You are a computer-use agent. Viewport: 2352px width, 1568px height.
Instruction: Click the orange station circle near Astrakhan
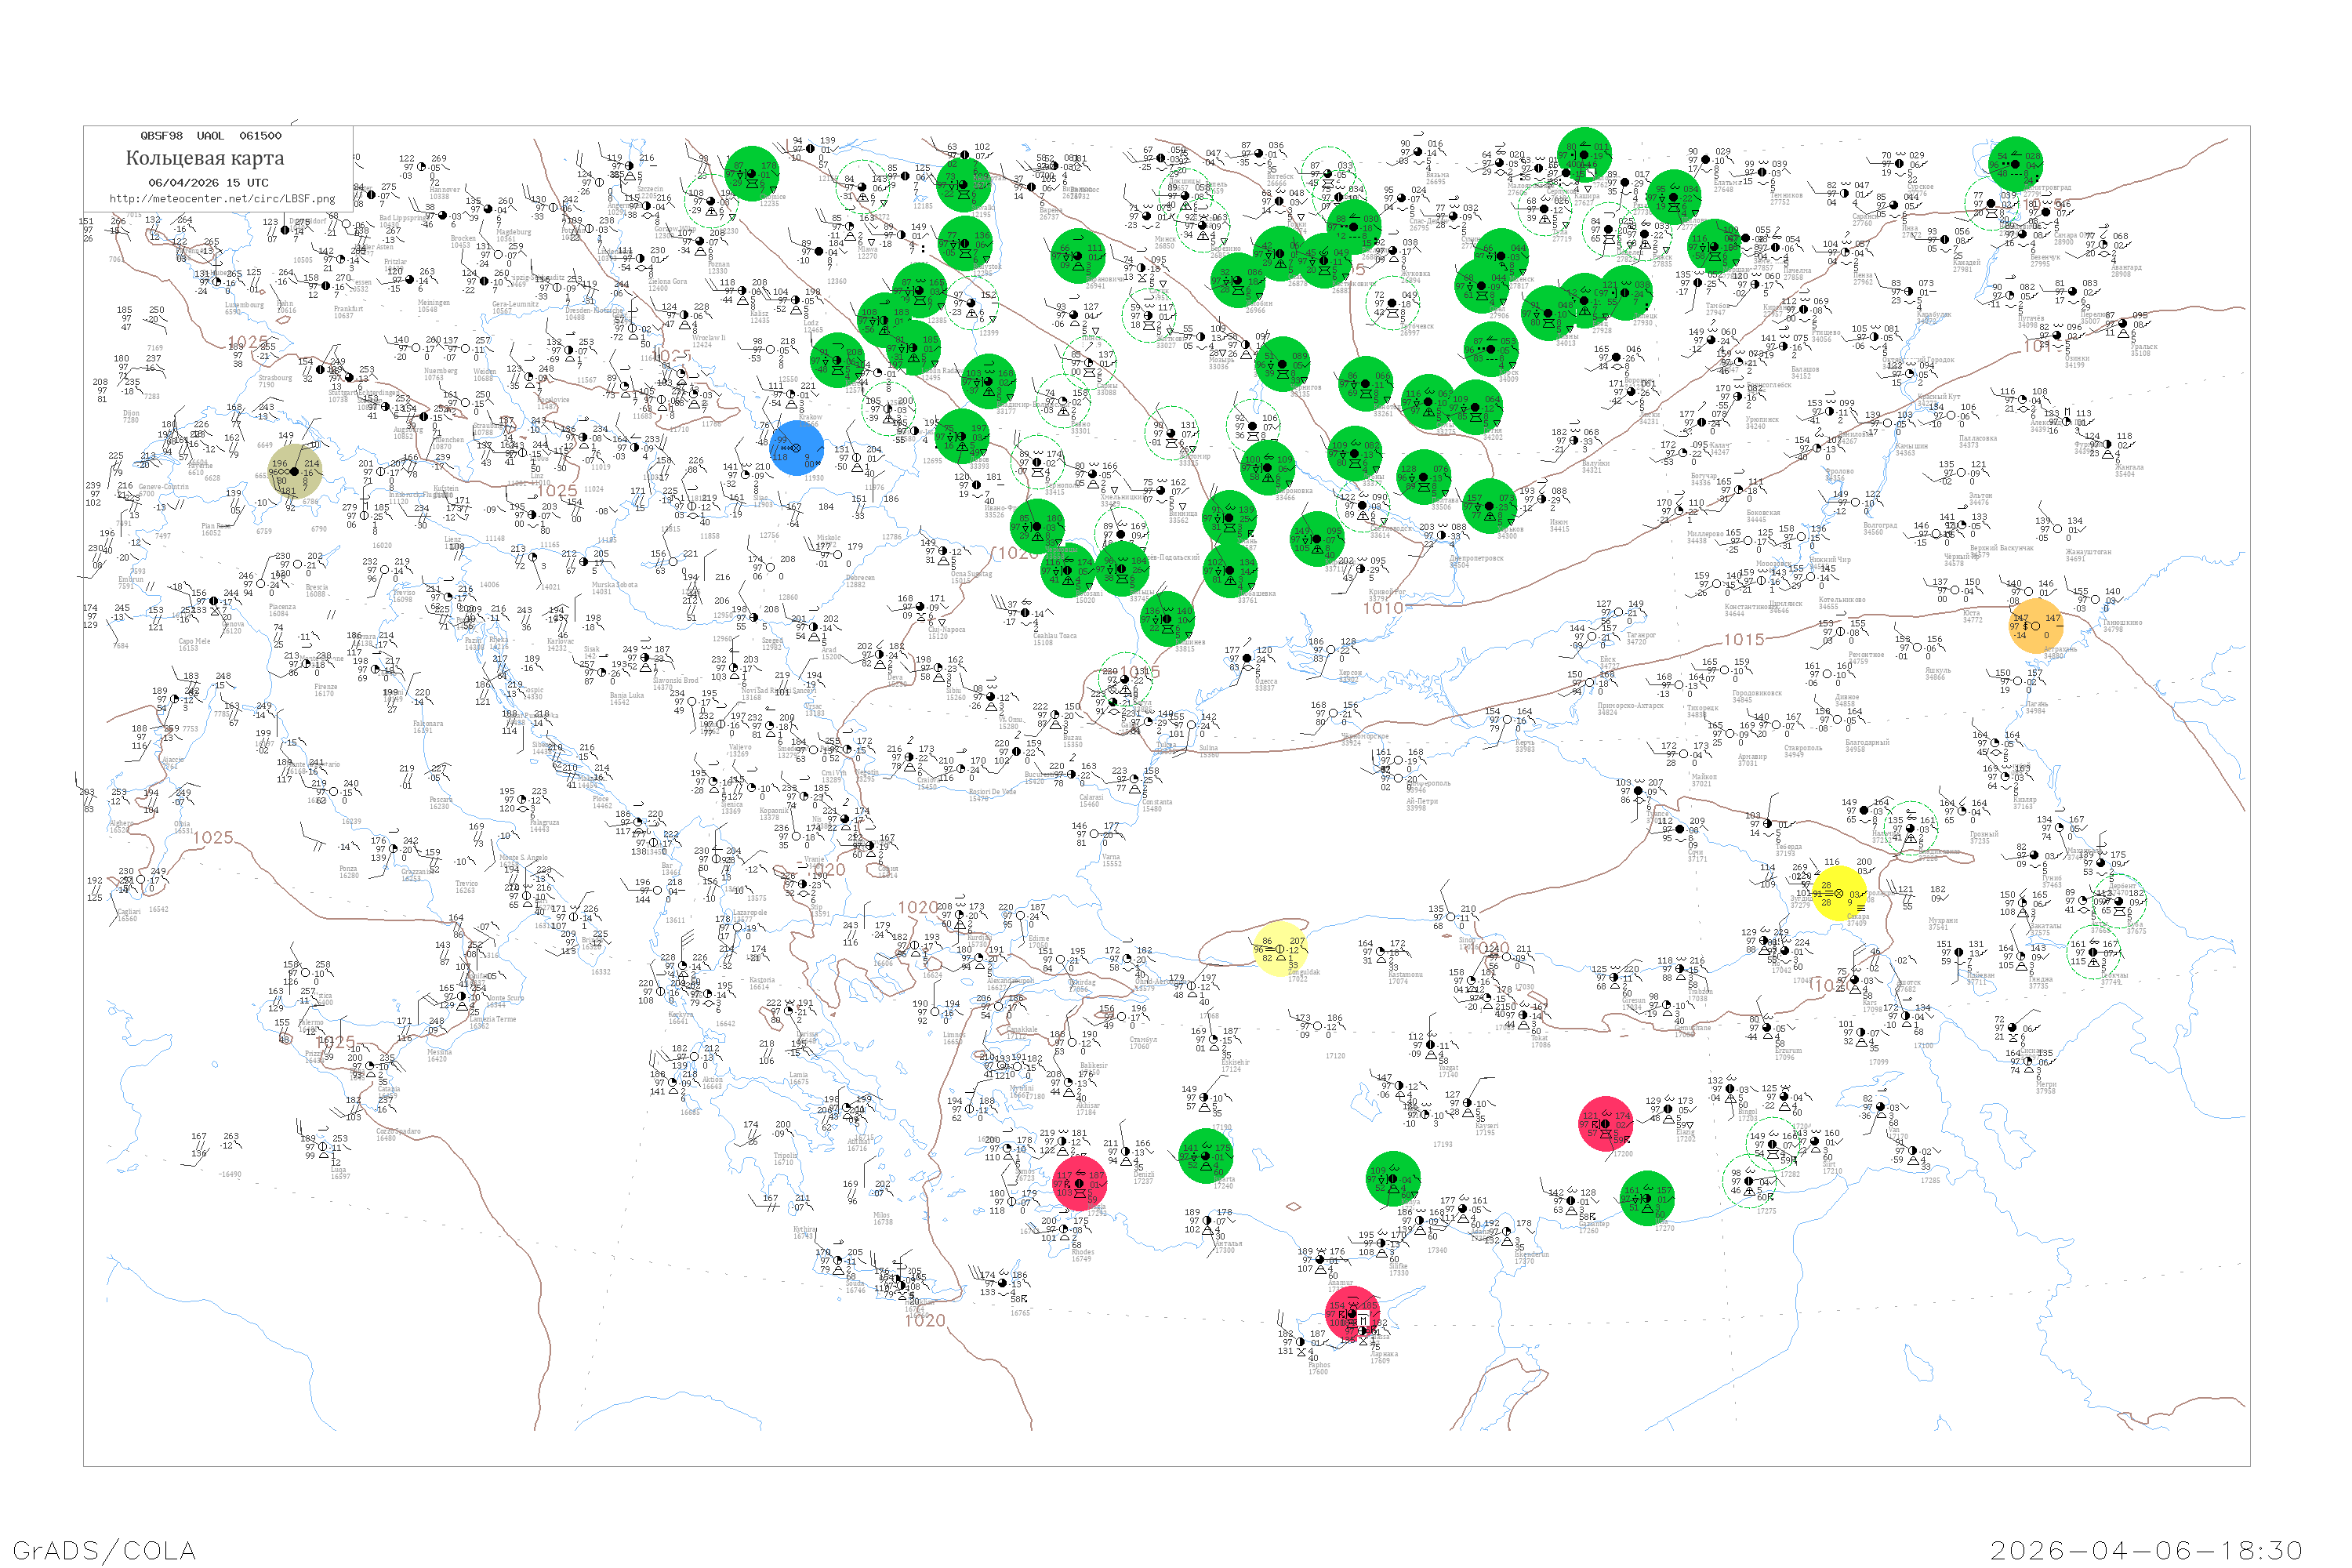pyautogui.click(x=2037, y=626)
